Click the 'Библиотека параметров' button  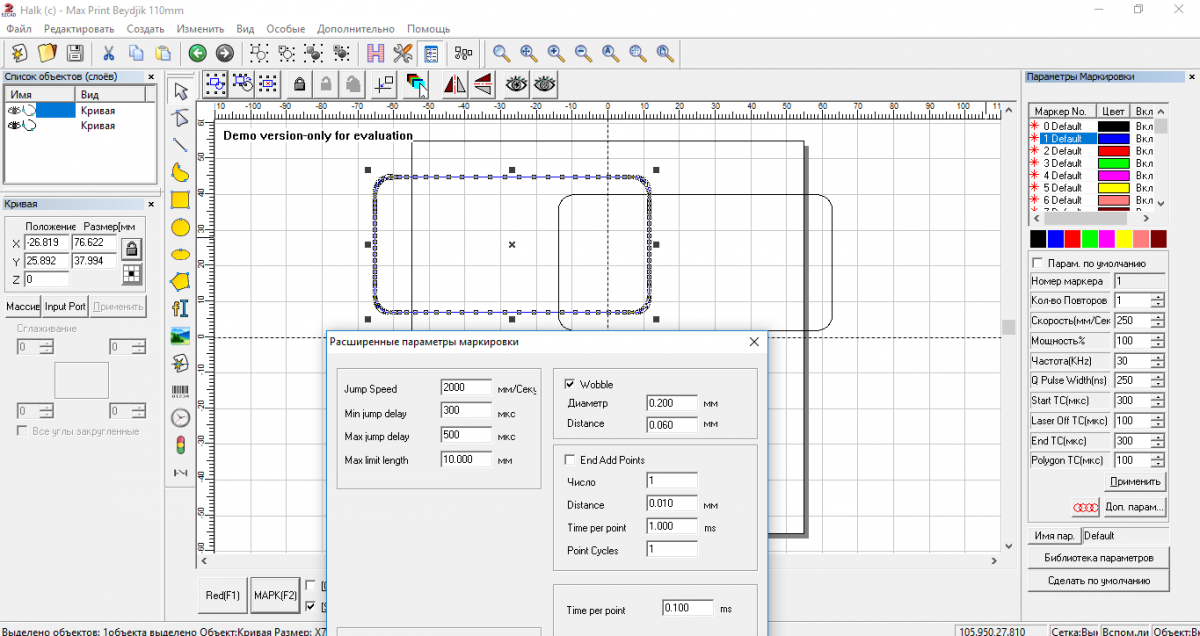(x=1099, y=558)
